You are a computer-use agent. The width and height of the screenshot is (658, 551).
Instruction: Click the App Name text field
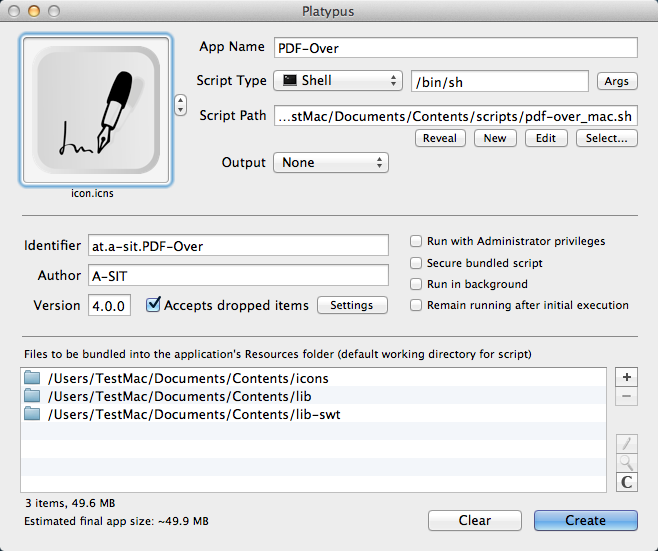pyautogui.click(x=455, y=48)
